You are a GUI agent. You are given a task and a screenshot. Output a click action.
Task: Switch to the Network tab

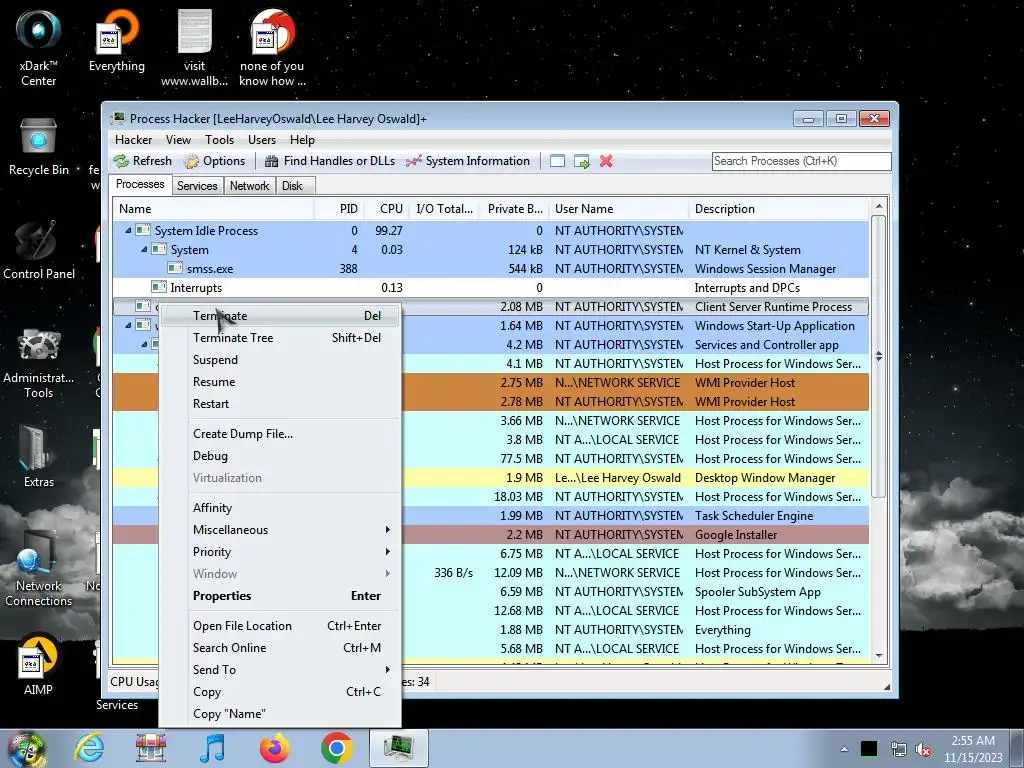click(249, 185)
